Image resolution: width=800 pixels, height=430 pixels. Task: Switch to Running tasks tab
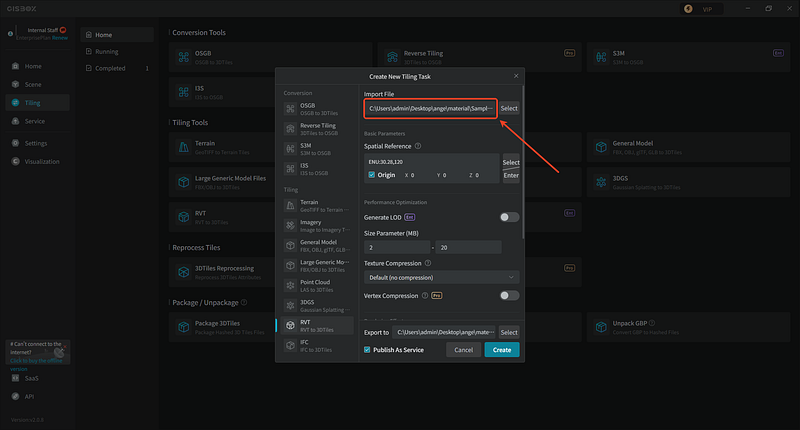[117, 52]
